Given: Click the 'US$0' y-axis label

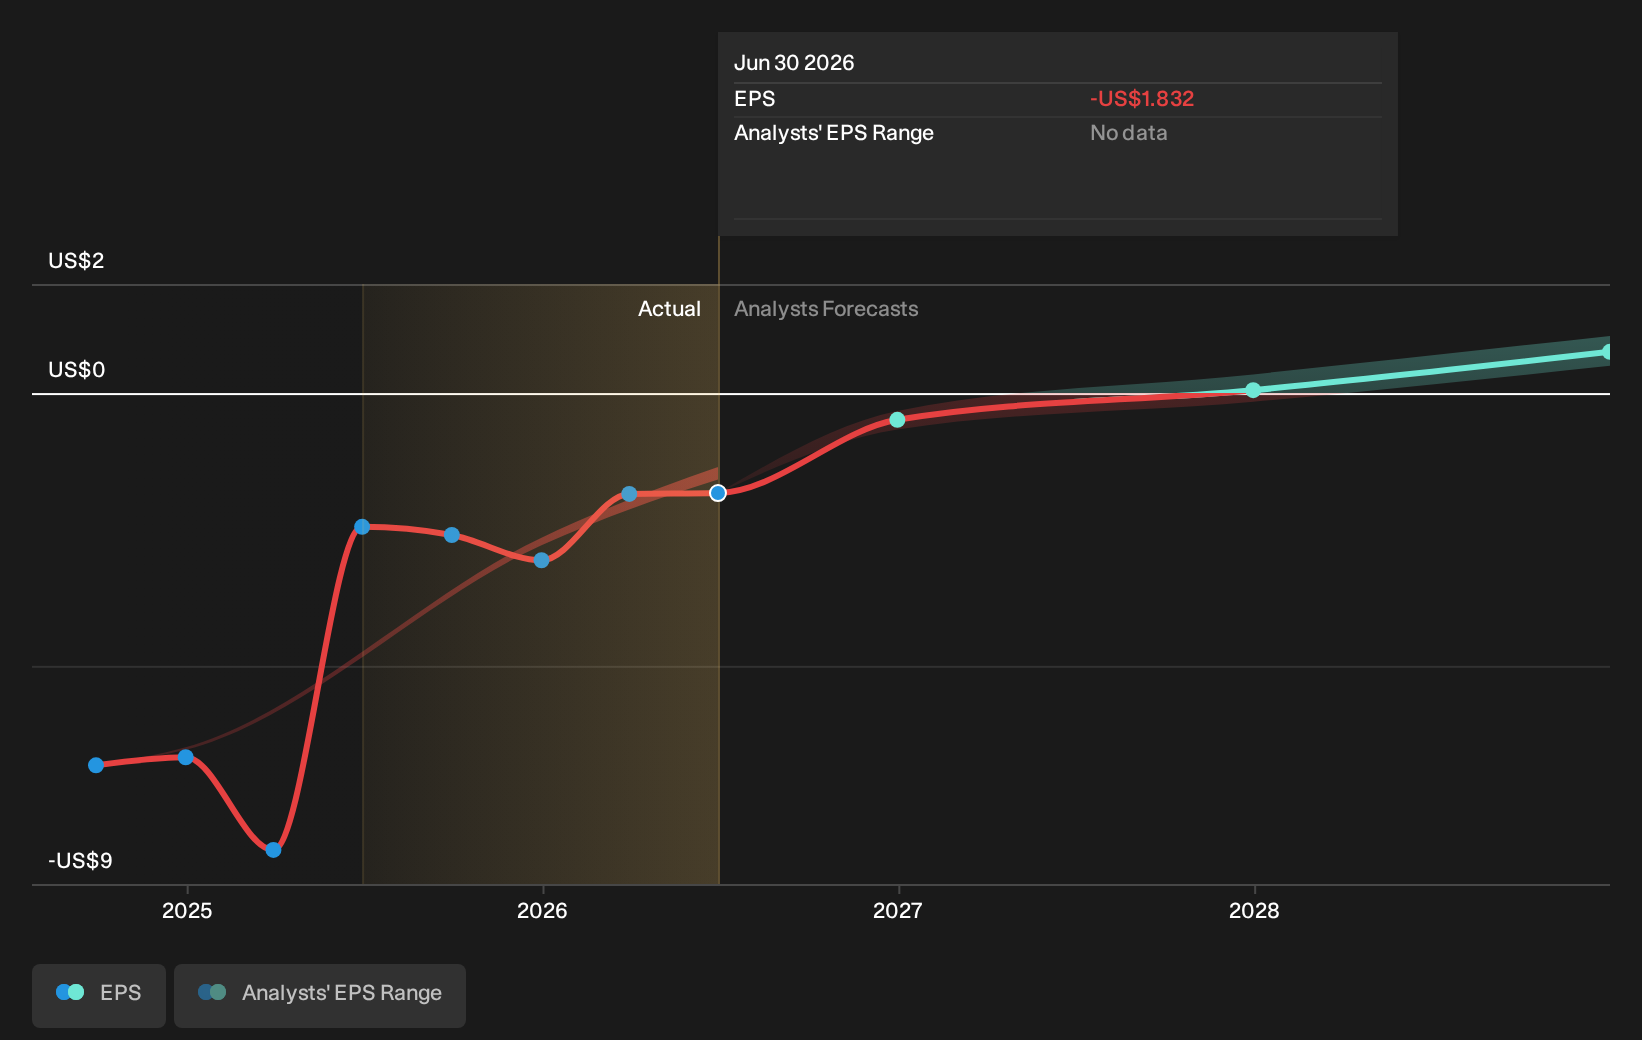Looking at the screenshot, I should [x=76, y=370].
